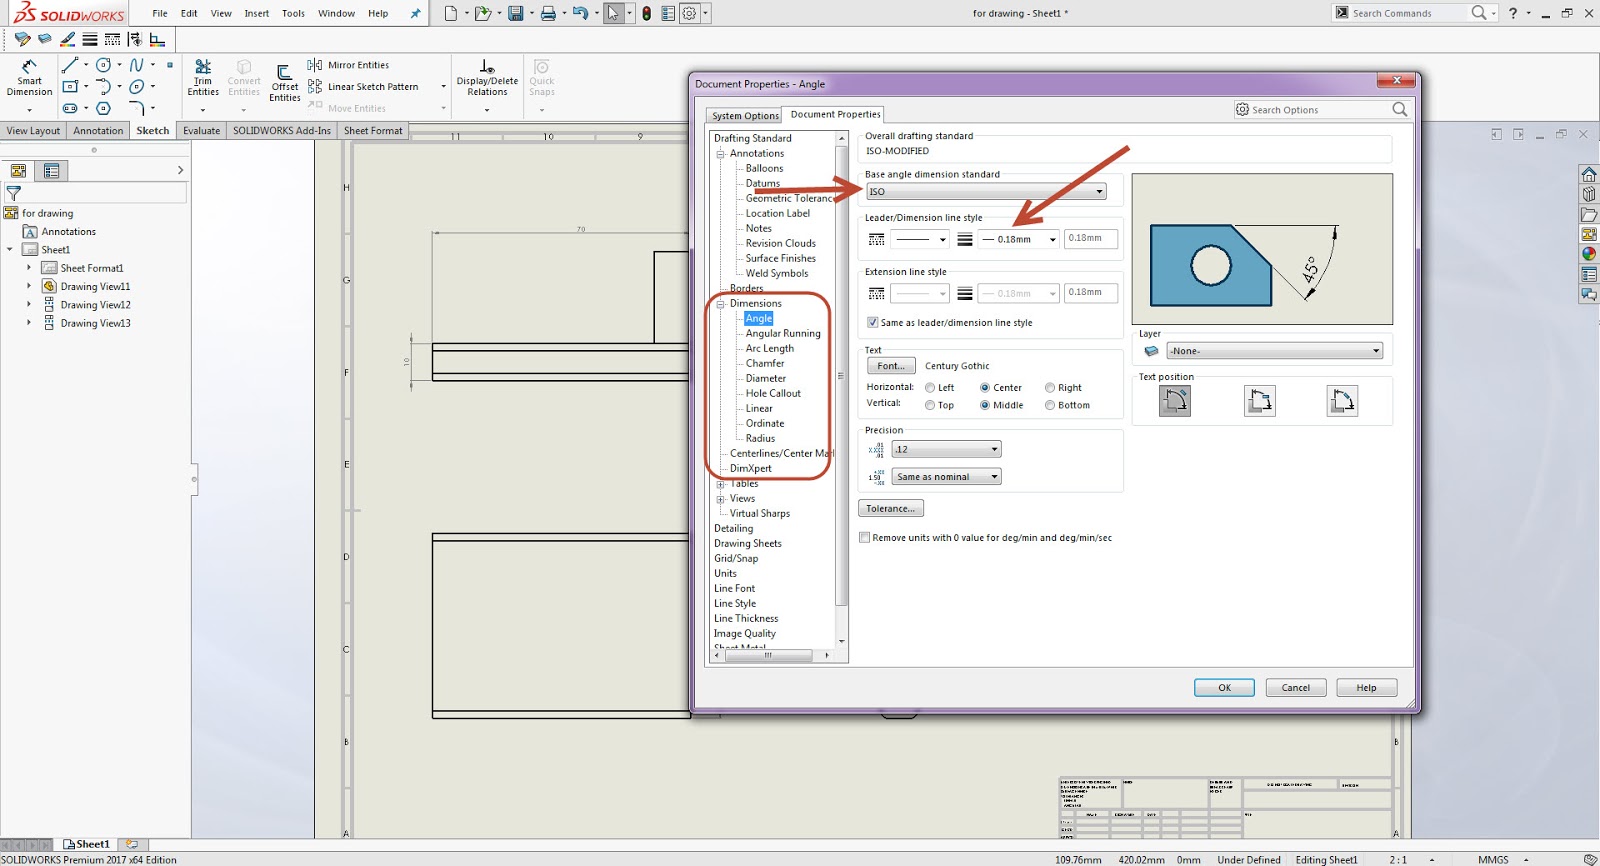Open the PropertyManager tab icon
Screen dimensions: 1600x866
coord(52,171)
